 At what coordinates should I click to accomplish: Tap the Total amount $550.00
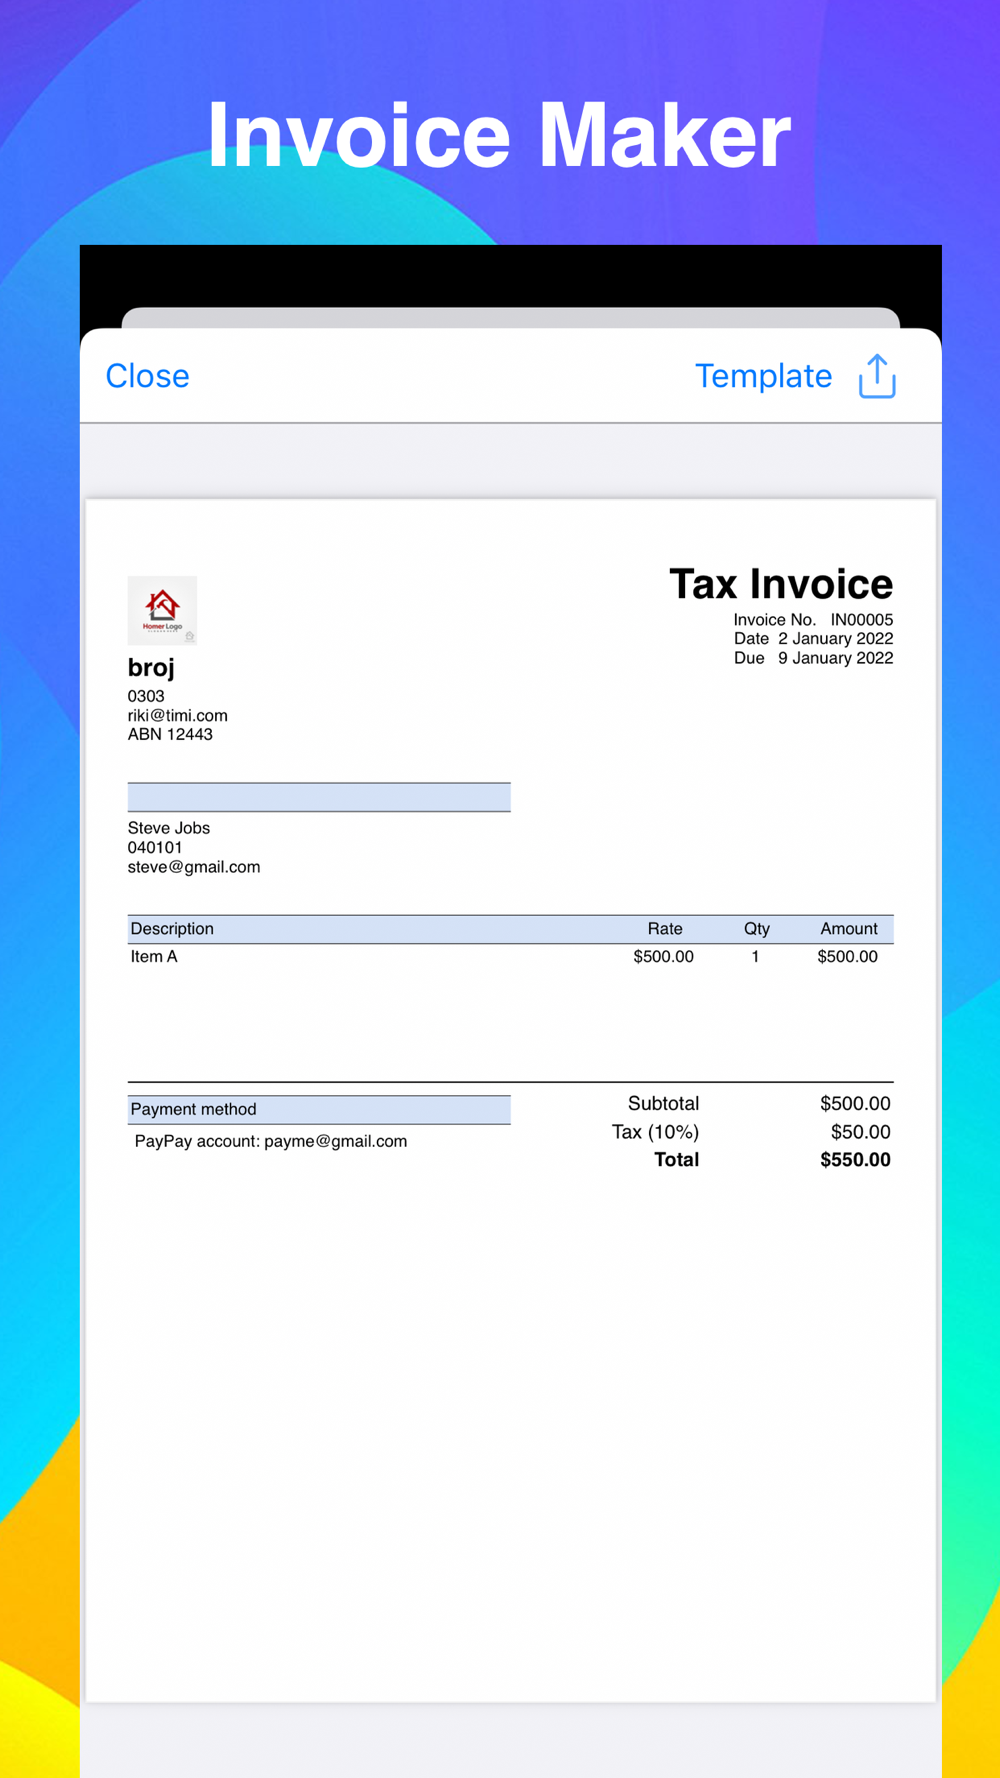(856, 1160)
